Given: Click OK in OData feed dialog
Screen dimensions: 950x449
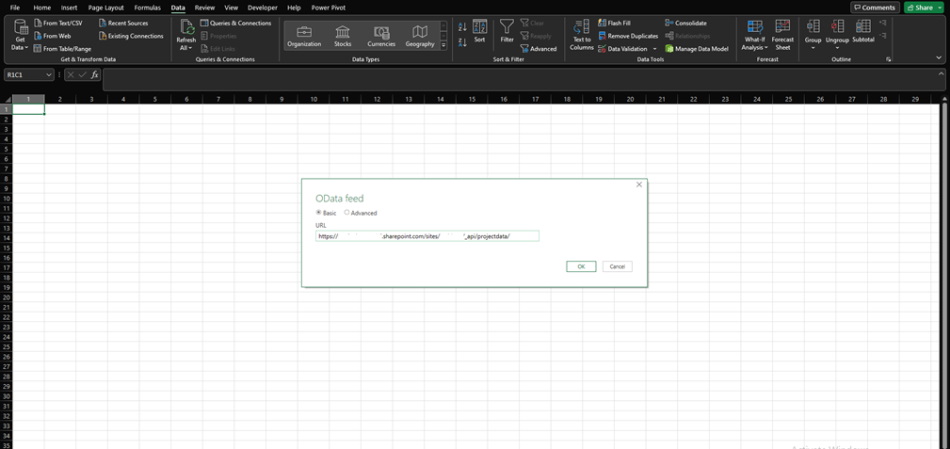Looking at the screenshot, I should coord(581,267).
